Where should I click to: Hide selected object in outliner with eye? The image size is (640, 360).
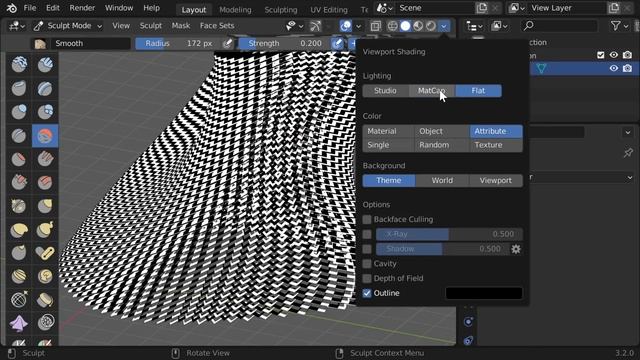[614, 68]
